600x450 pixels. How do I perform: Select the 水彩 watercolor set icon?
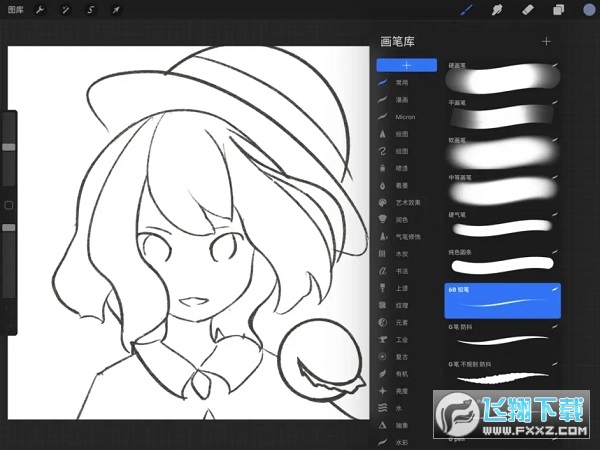pos(382,442)
